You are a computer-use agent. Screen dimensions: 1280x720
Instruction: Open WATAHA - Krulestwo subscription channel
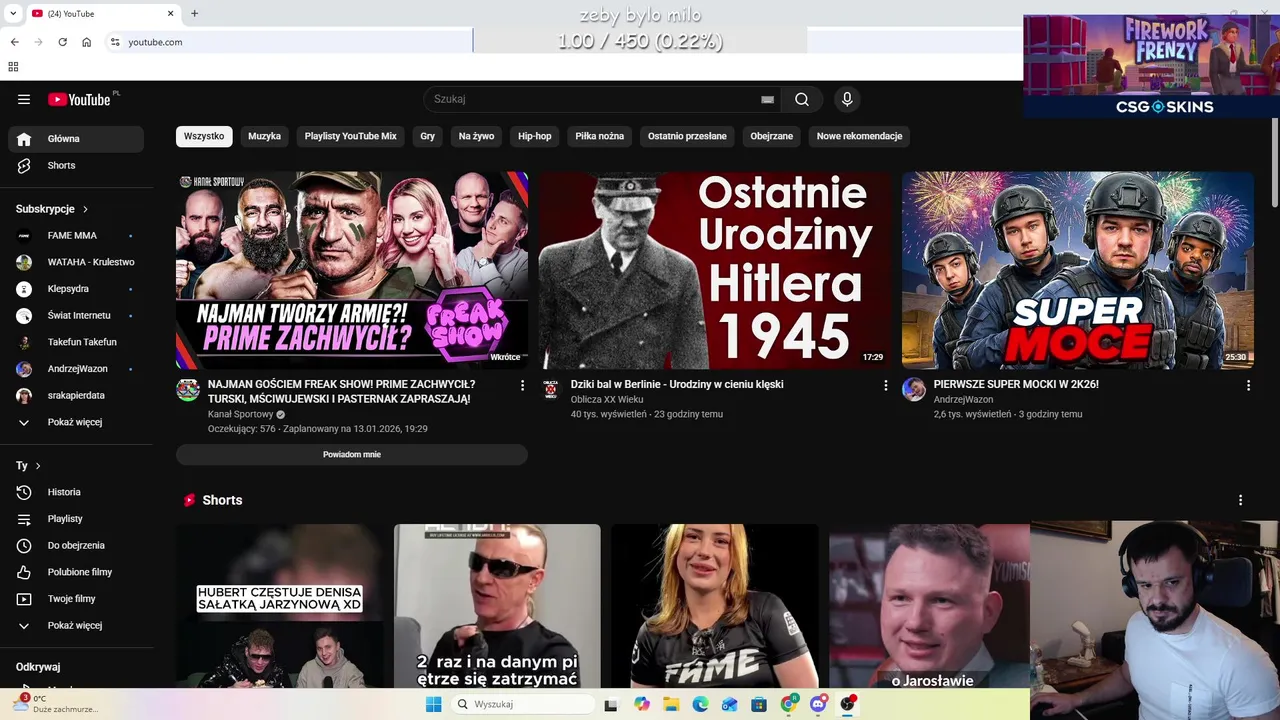(x=76, y=262)
